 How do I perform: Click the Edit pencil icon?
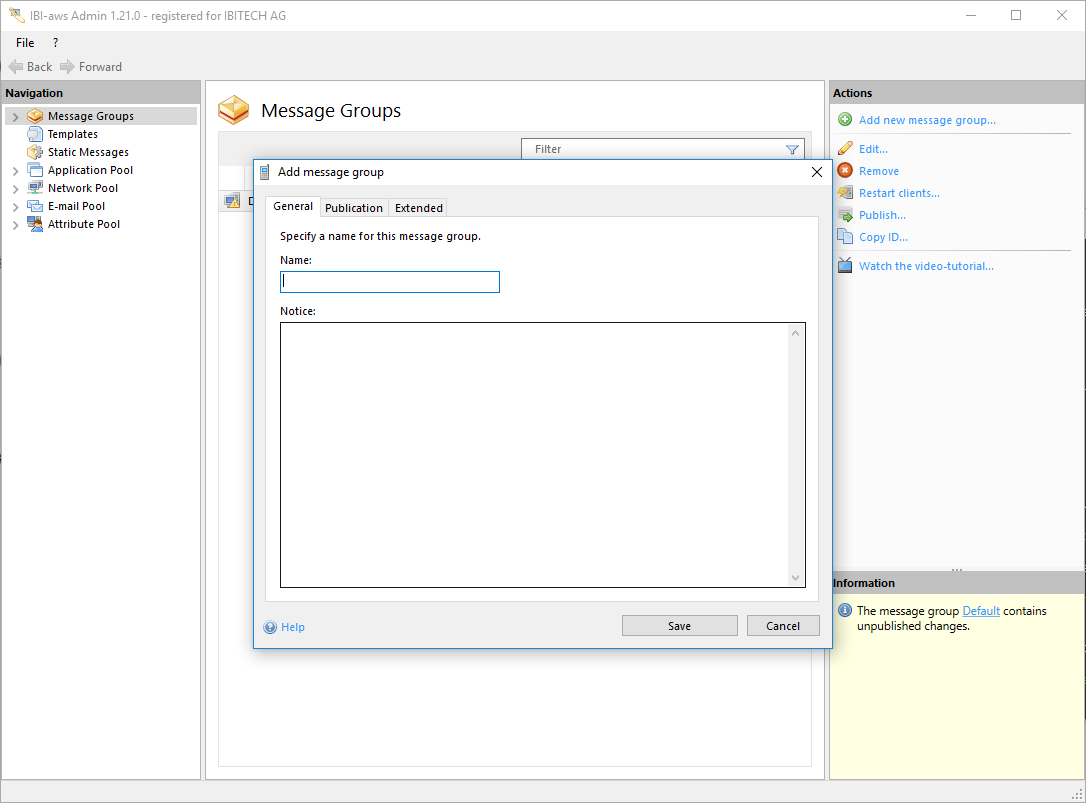tap(845, 149)
